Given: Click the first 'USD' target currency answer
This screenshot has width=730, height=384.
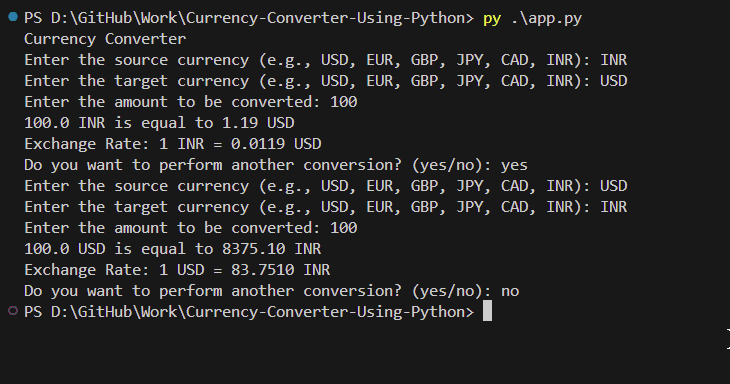Looking at the screenshot, I should [613, 81].
